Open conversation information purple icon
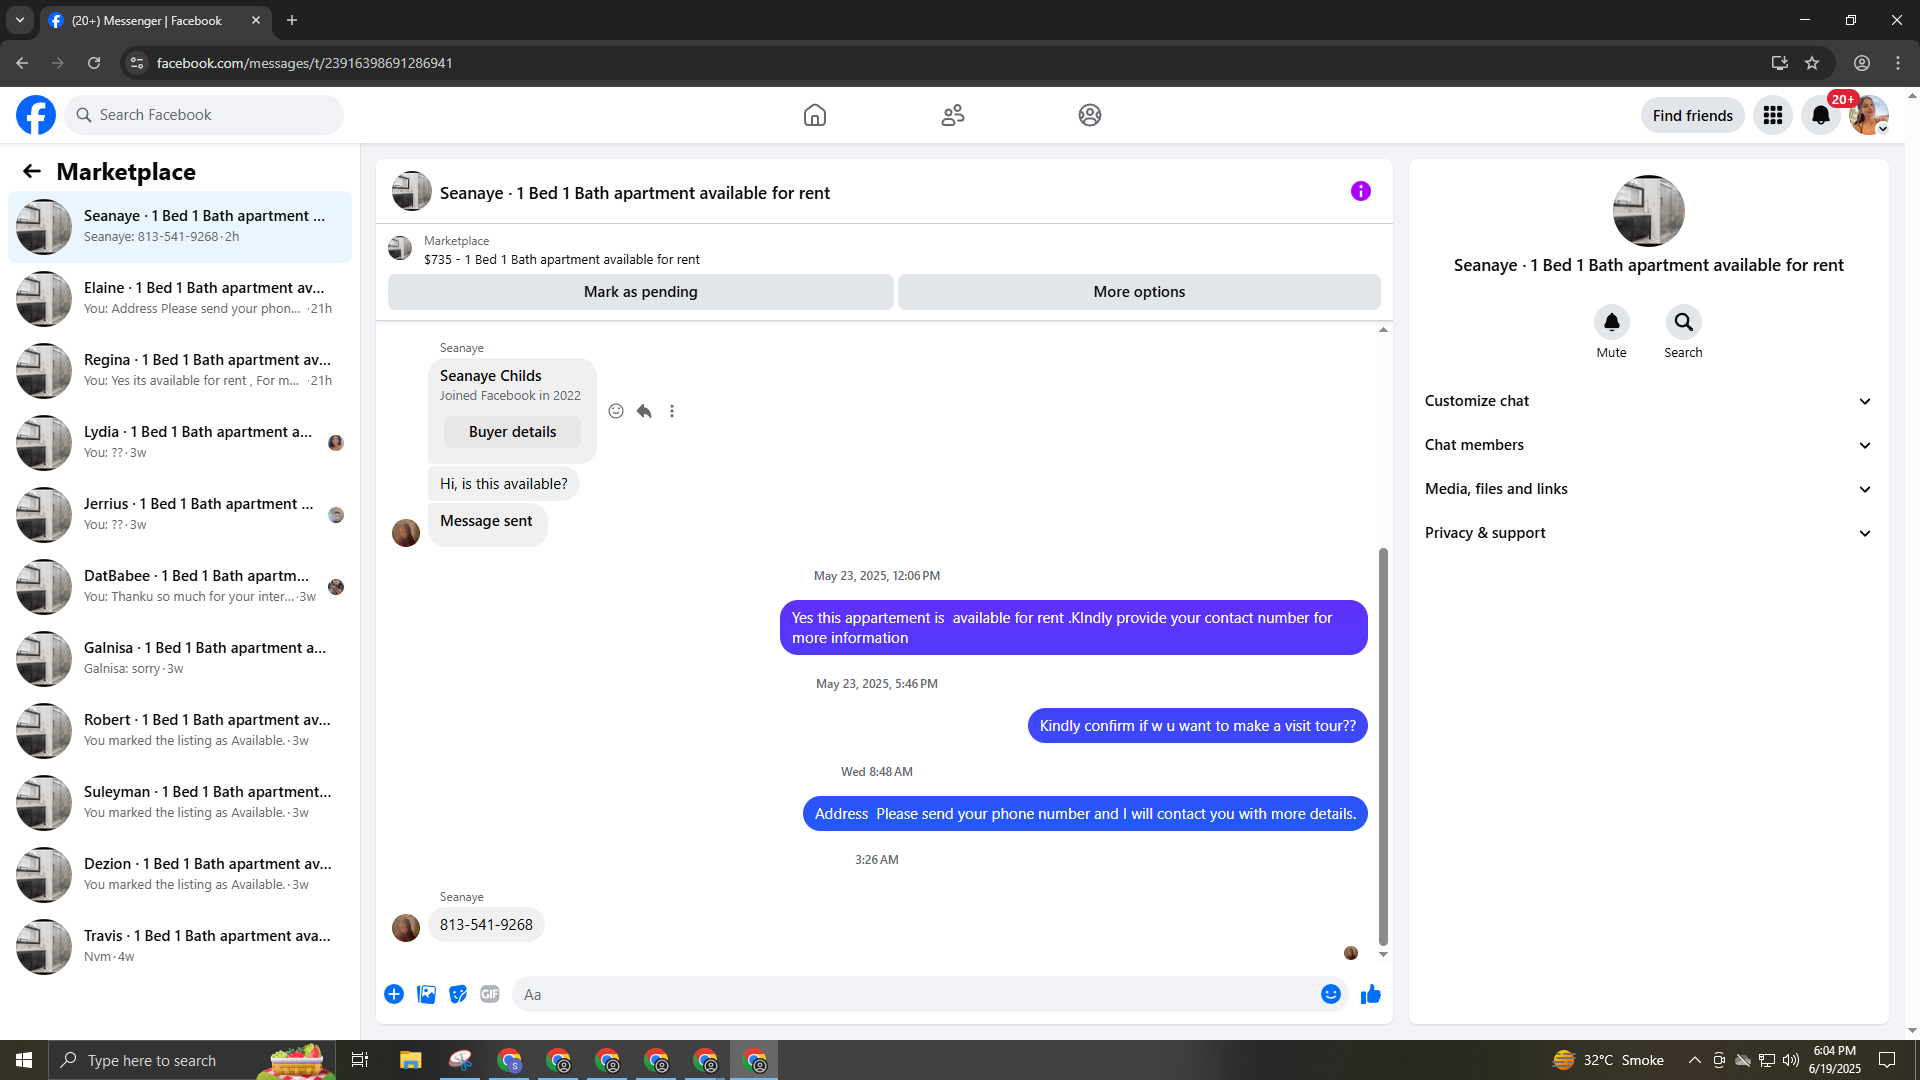 point(1361,191)
